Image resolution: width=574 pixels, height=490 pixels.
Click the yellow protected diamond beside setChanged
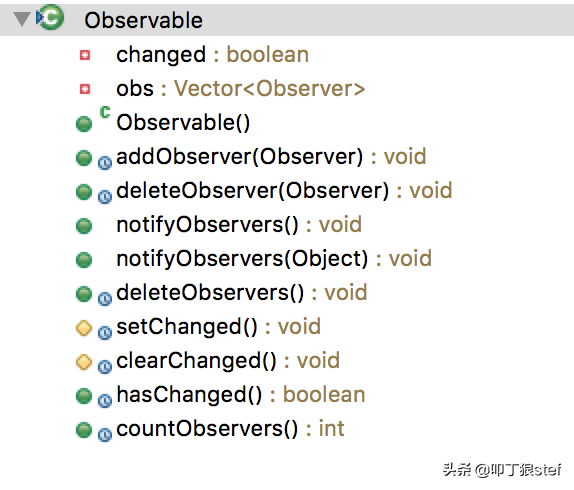tap(84, 328)
